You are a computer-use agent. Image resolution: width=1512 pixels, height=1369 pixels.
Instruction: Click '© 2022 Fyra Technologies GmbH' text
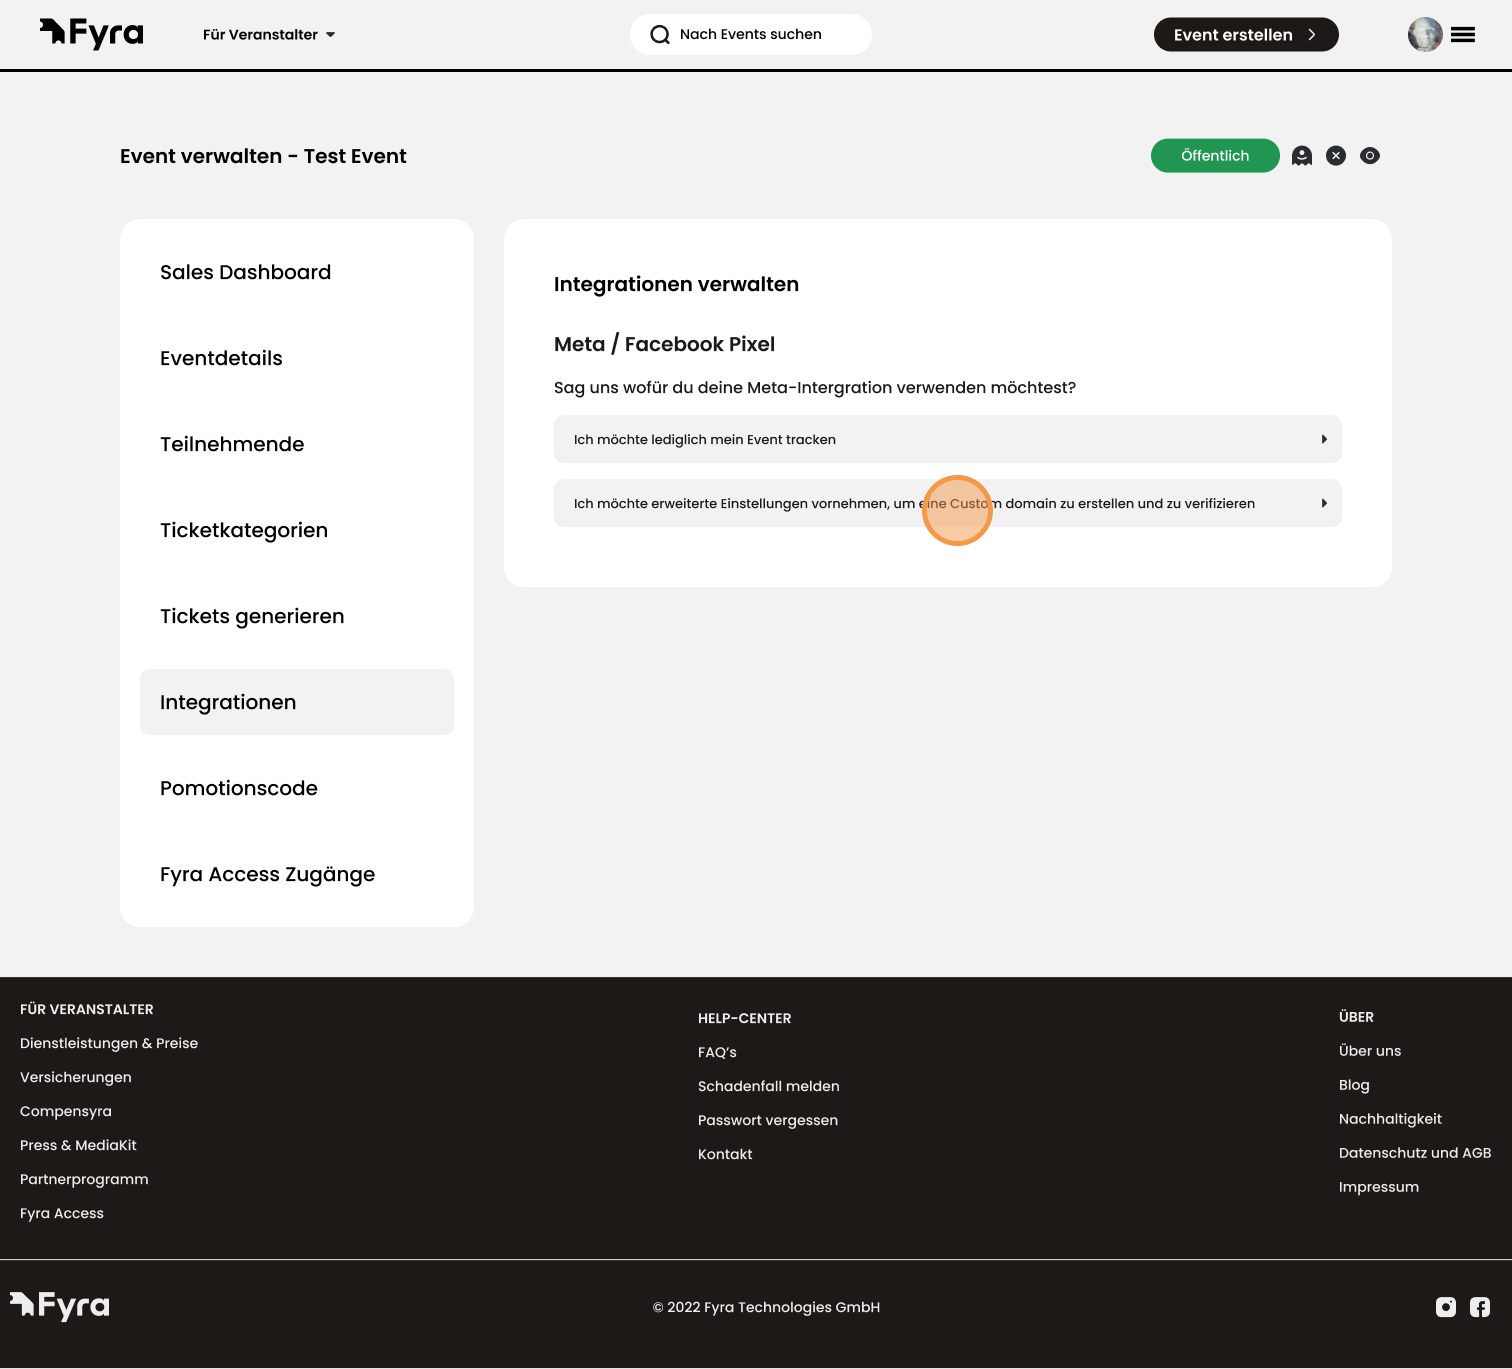[766, 1307]
